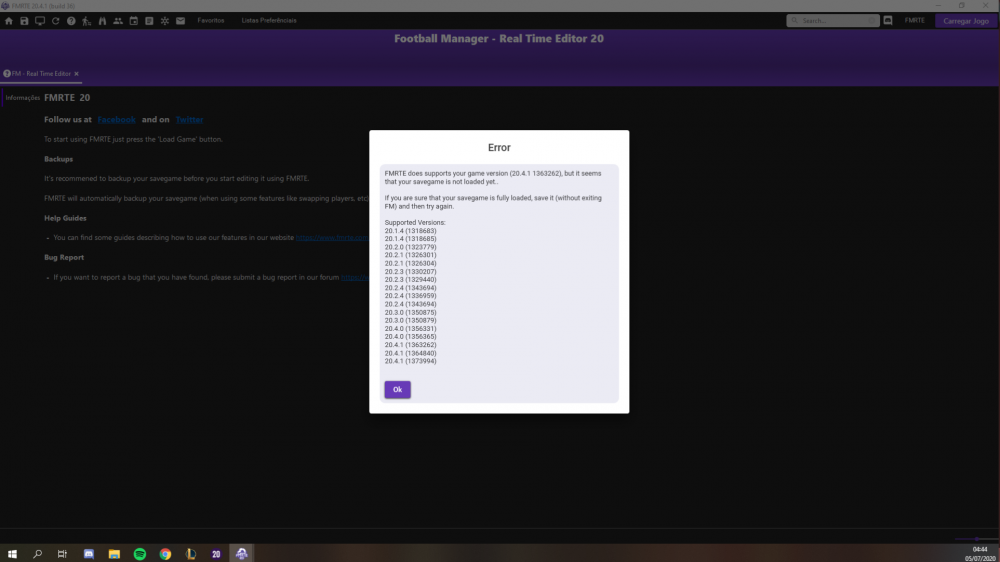
Task: Select the FM - Real Time Editor tab
Action: [41, 74]
